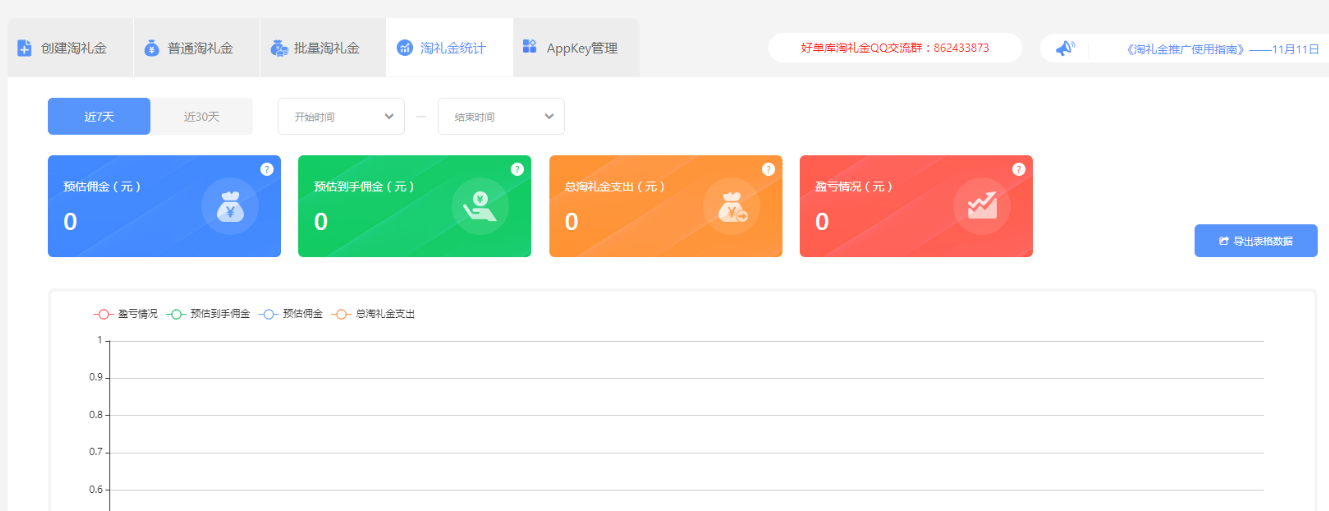Click the 预估佣金（元）card label
Image resolution: width=1329 pixels, height=511 pixels.
(102, 186)
